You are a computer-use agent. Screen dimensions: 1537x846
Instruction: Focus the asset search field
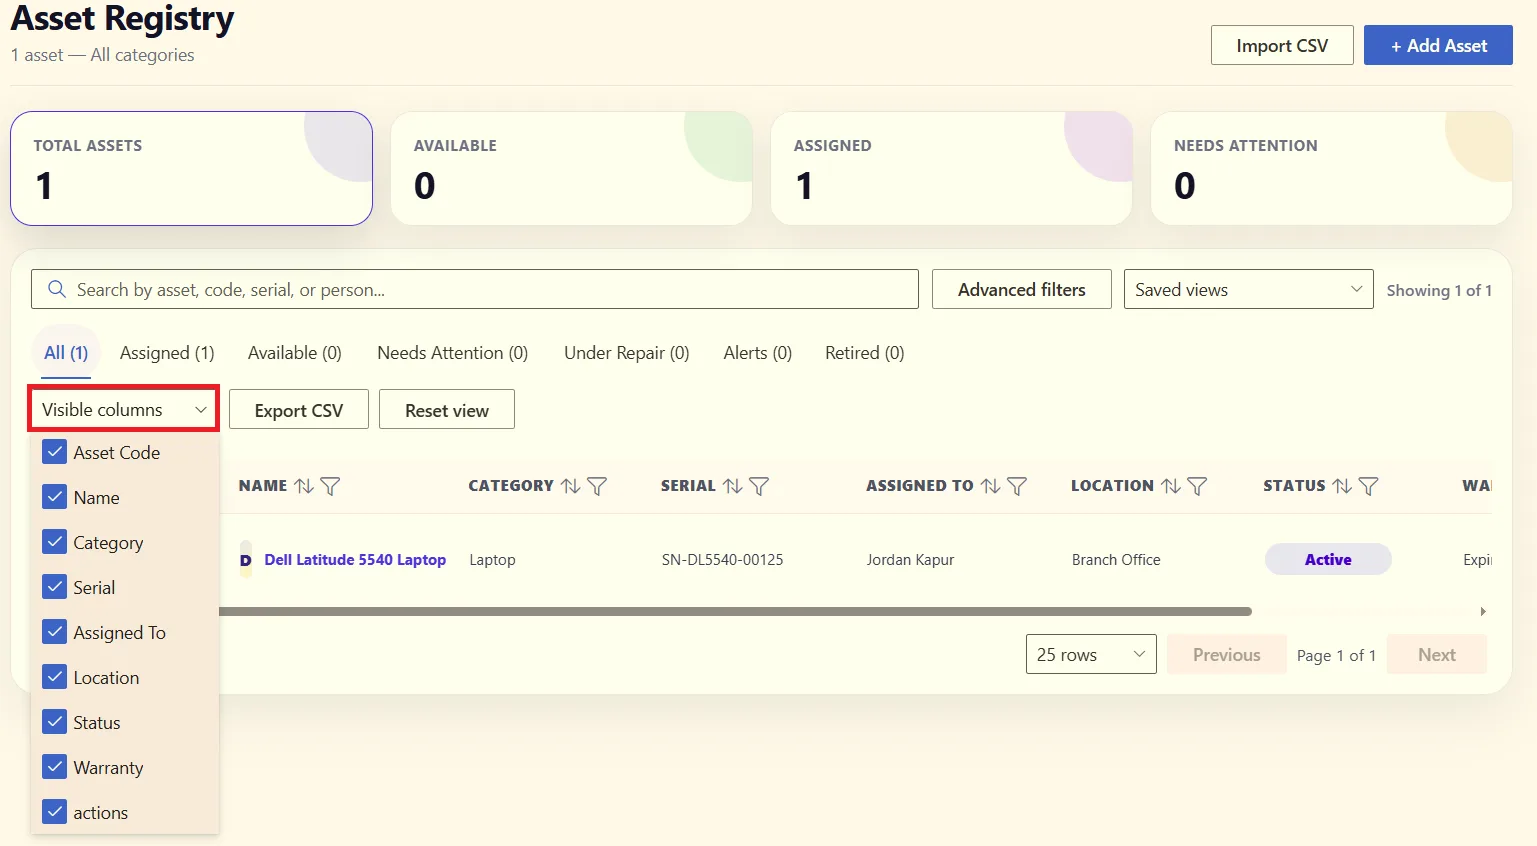475,289
